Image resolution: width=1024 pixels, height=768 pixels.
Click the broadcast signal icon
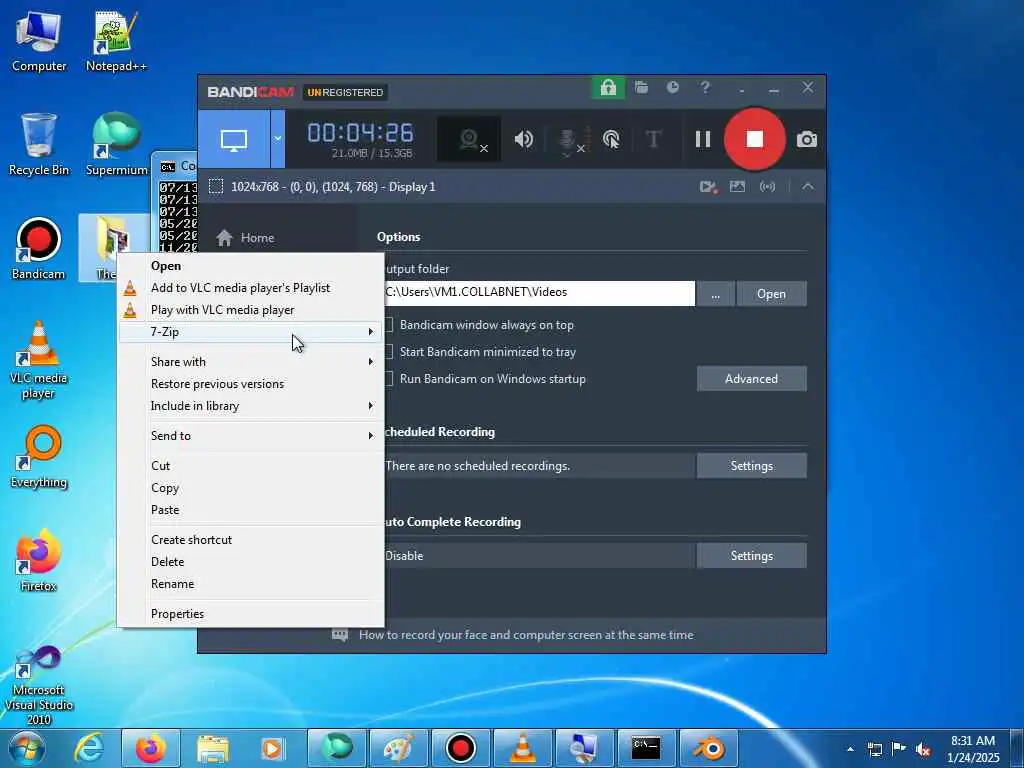767,187
